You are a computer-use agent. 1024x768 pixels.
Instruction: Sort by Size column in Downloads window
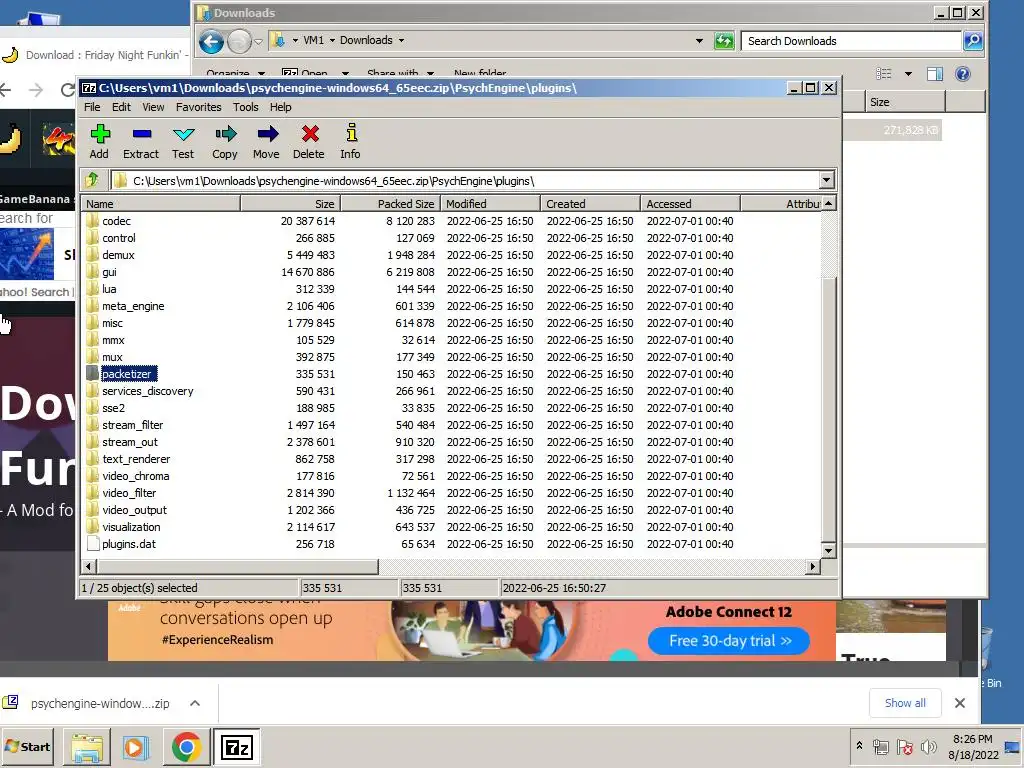[905, 102]
